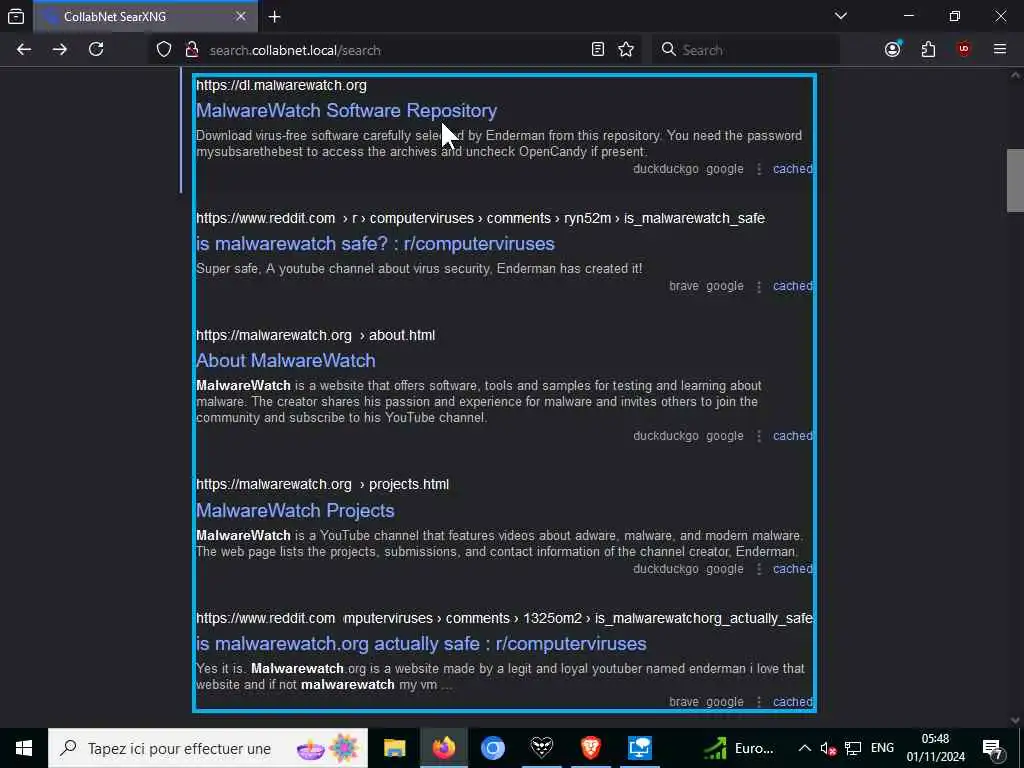Open the notification center icon
This screenshot has width=1024, height=768.
point(993,748)
